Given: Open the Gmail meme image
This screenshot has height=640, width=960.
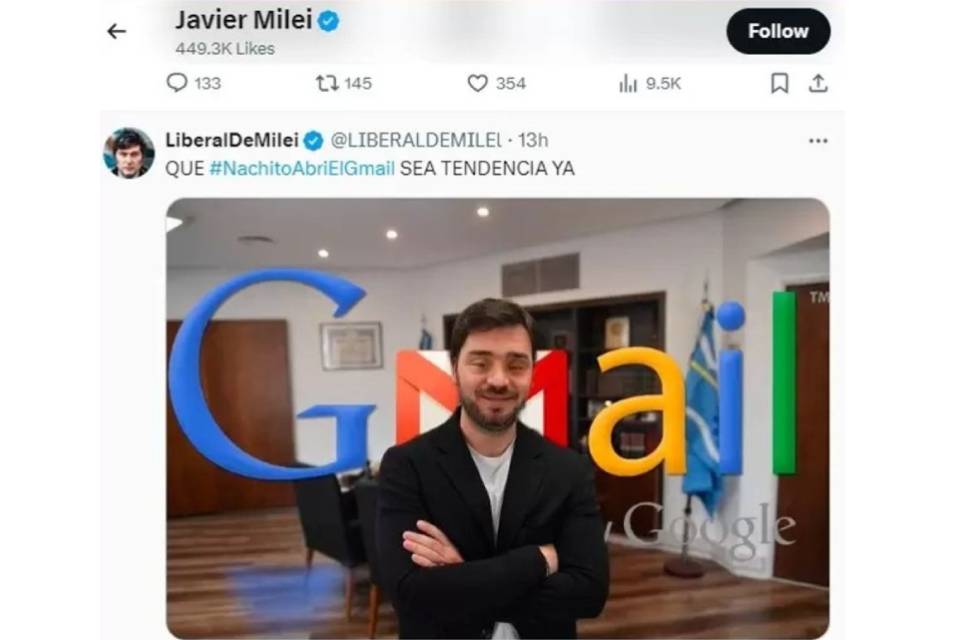Looking at the screenshot, I should click(x=498, y=418).
